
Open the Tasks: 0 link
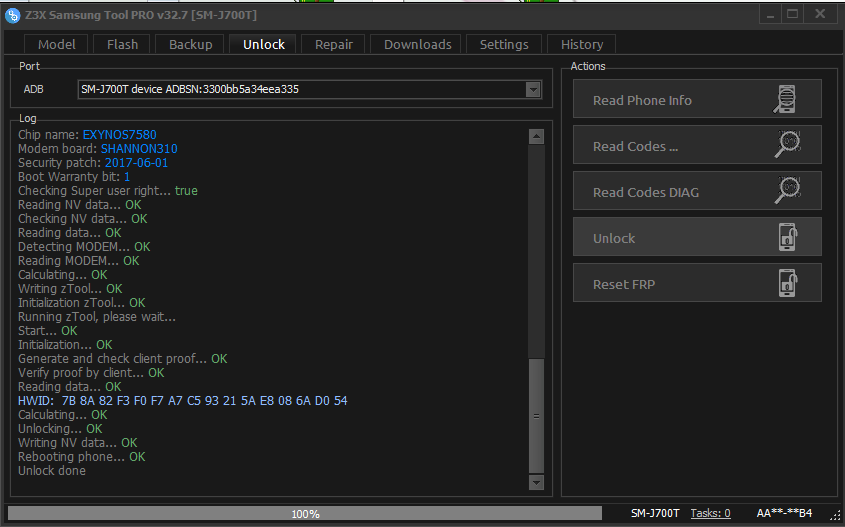click(x=710, y=513)
